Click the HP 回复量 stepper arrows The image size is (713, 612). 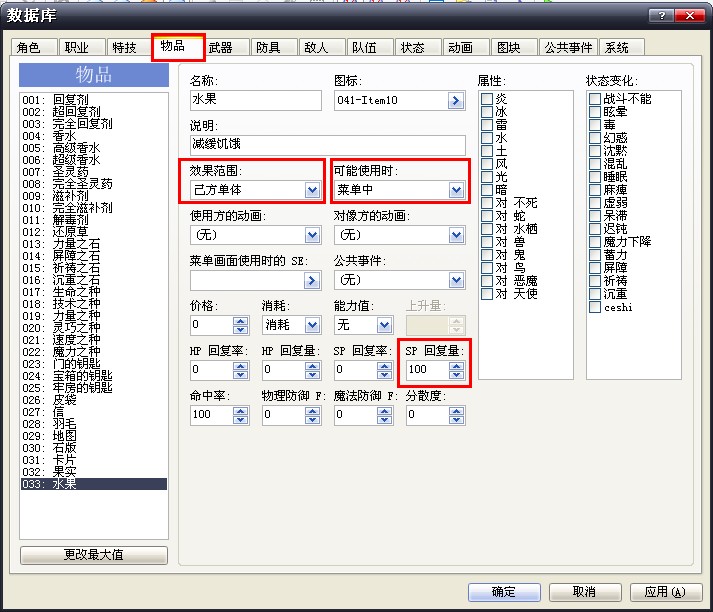click(x=312, y=370)
